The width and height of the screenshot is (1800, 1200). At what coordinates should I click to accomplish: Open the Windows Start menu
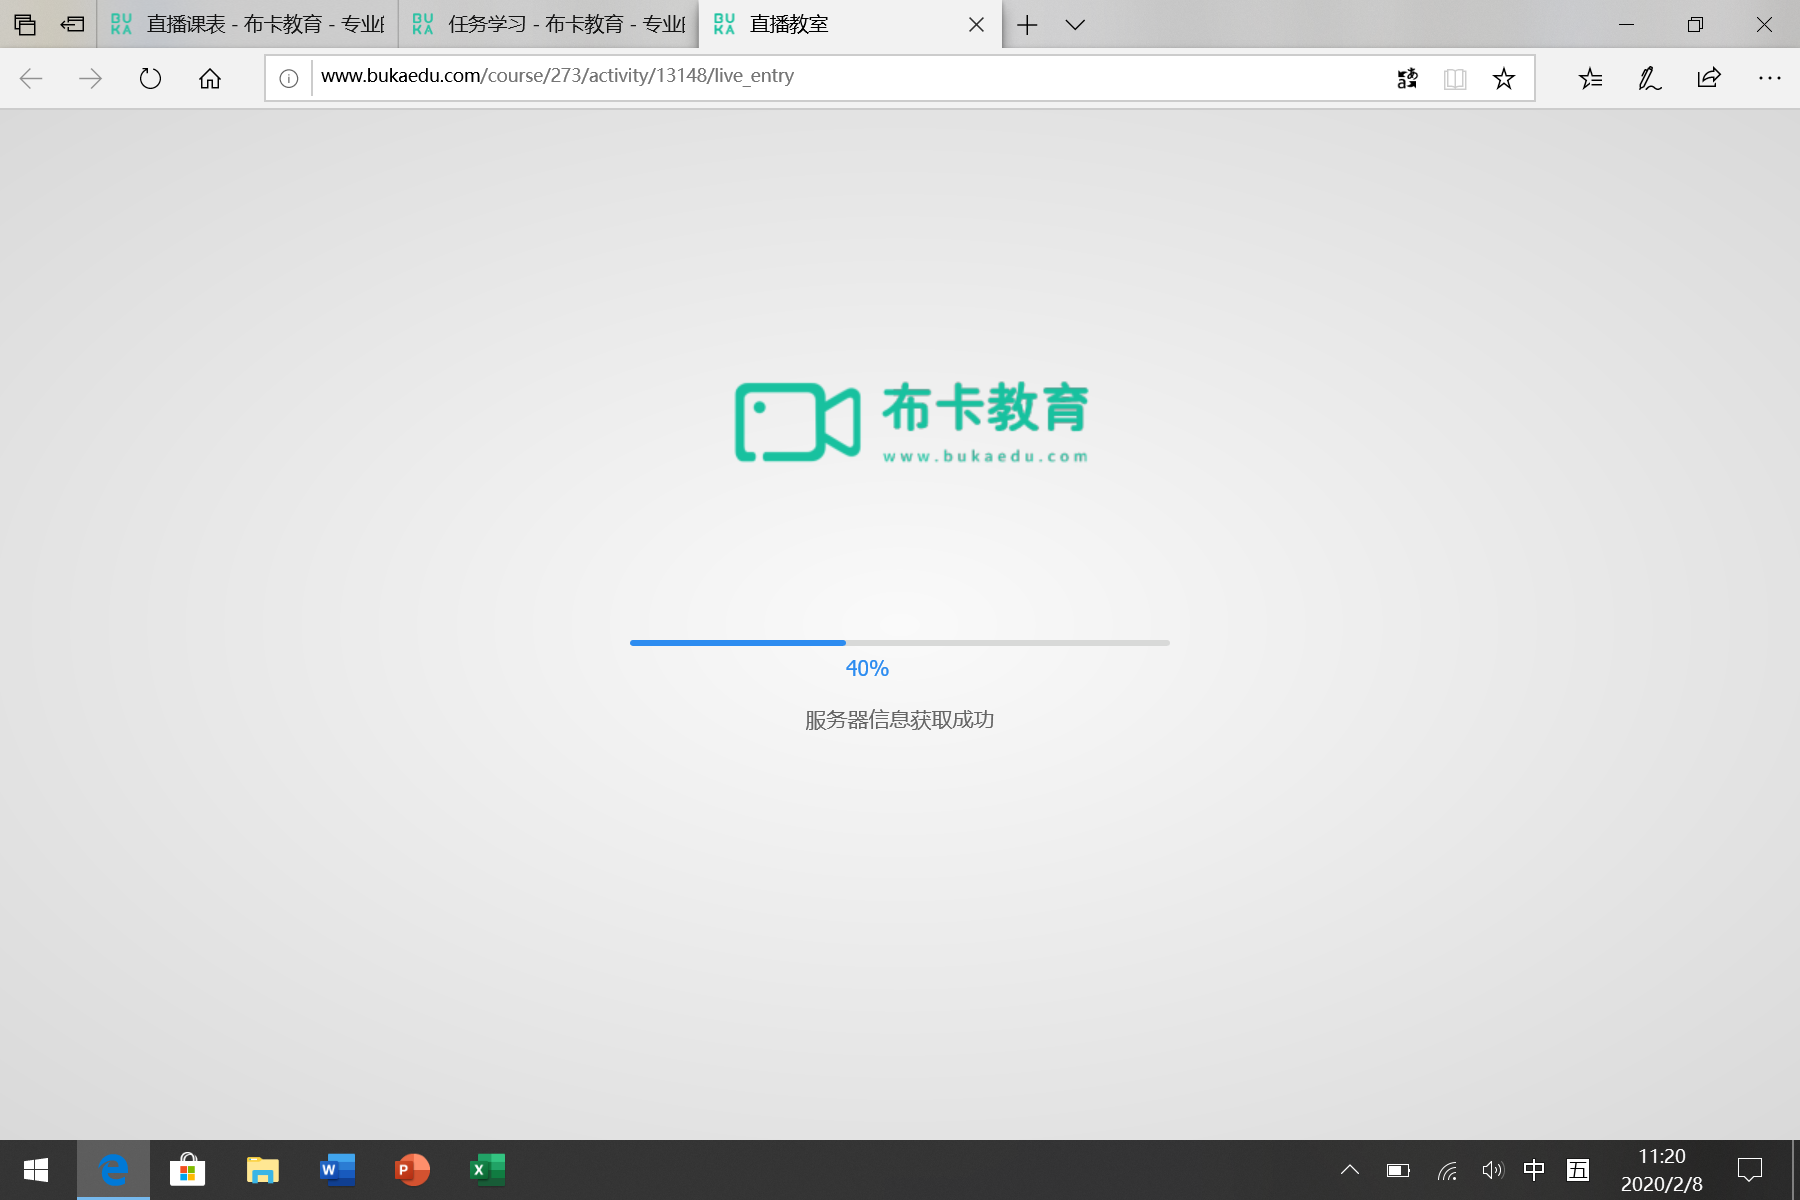(36, 1170)
